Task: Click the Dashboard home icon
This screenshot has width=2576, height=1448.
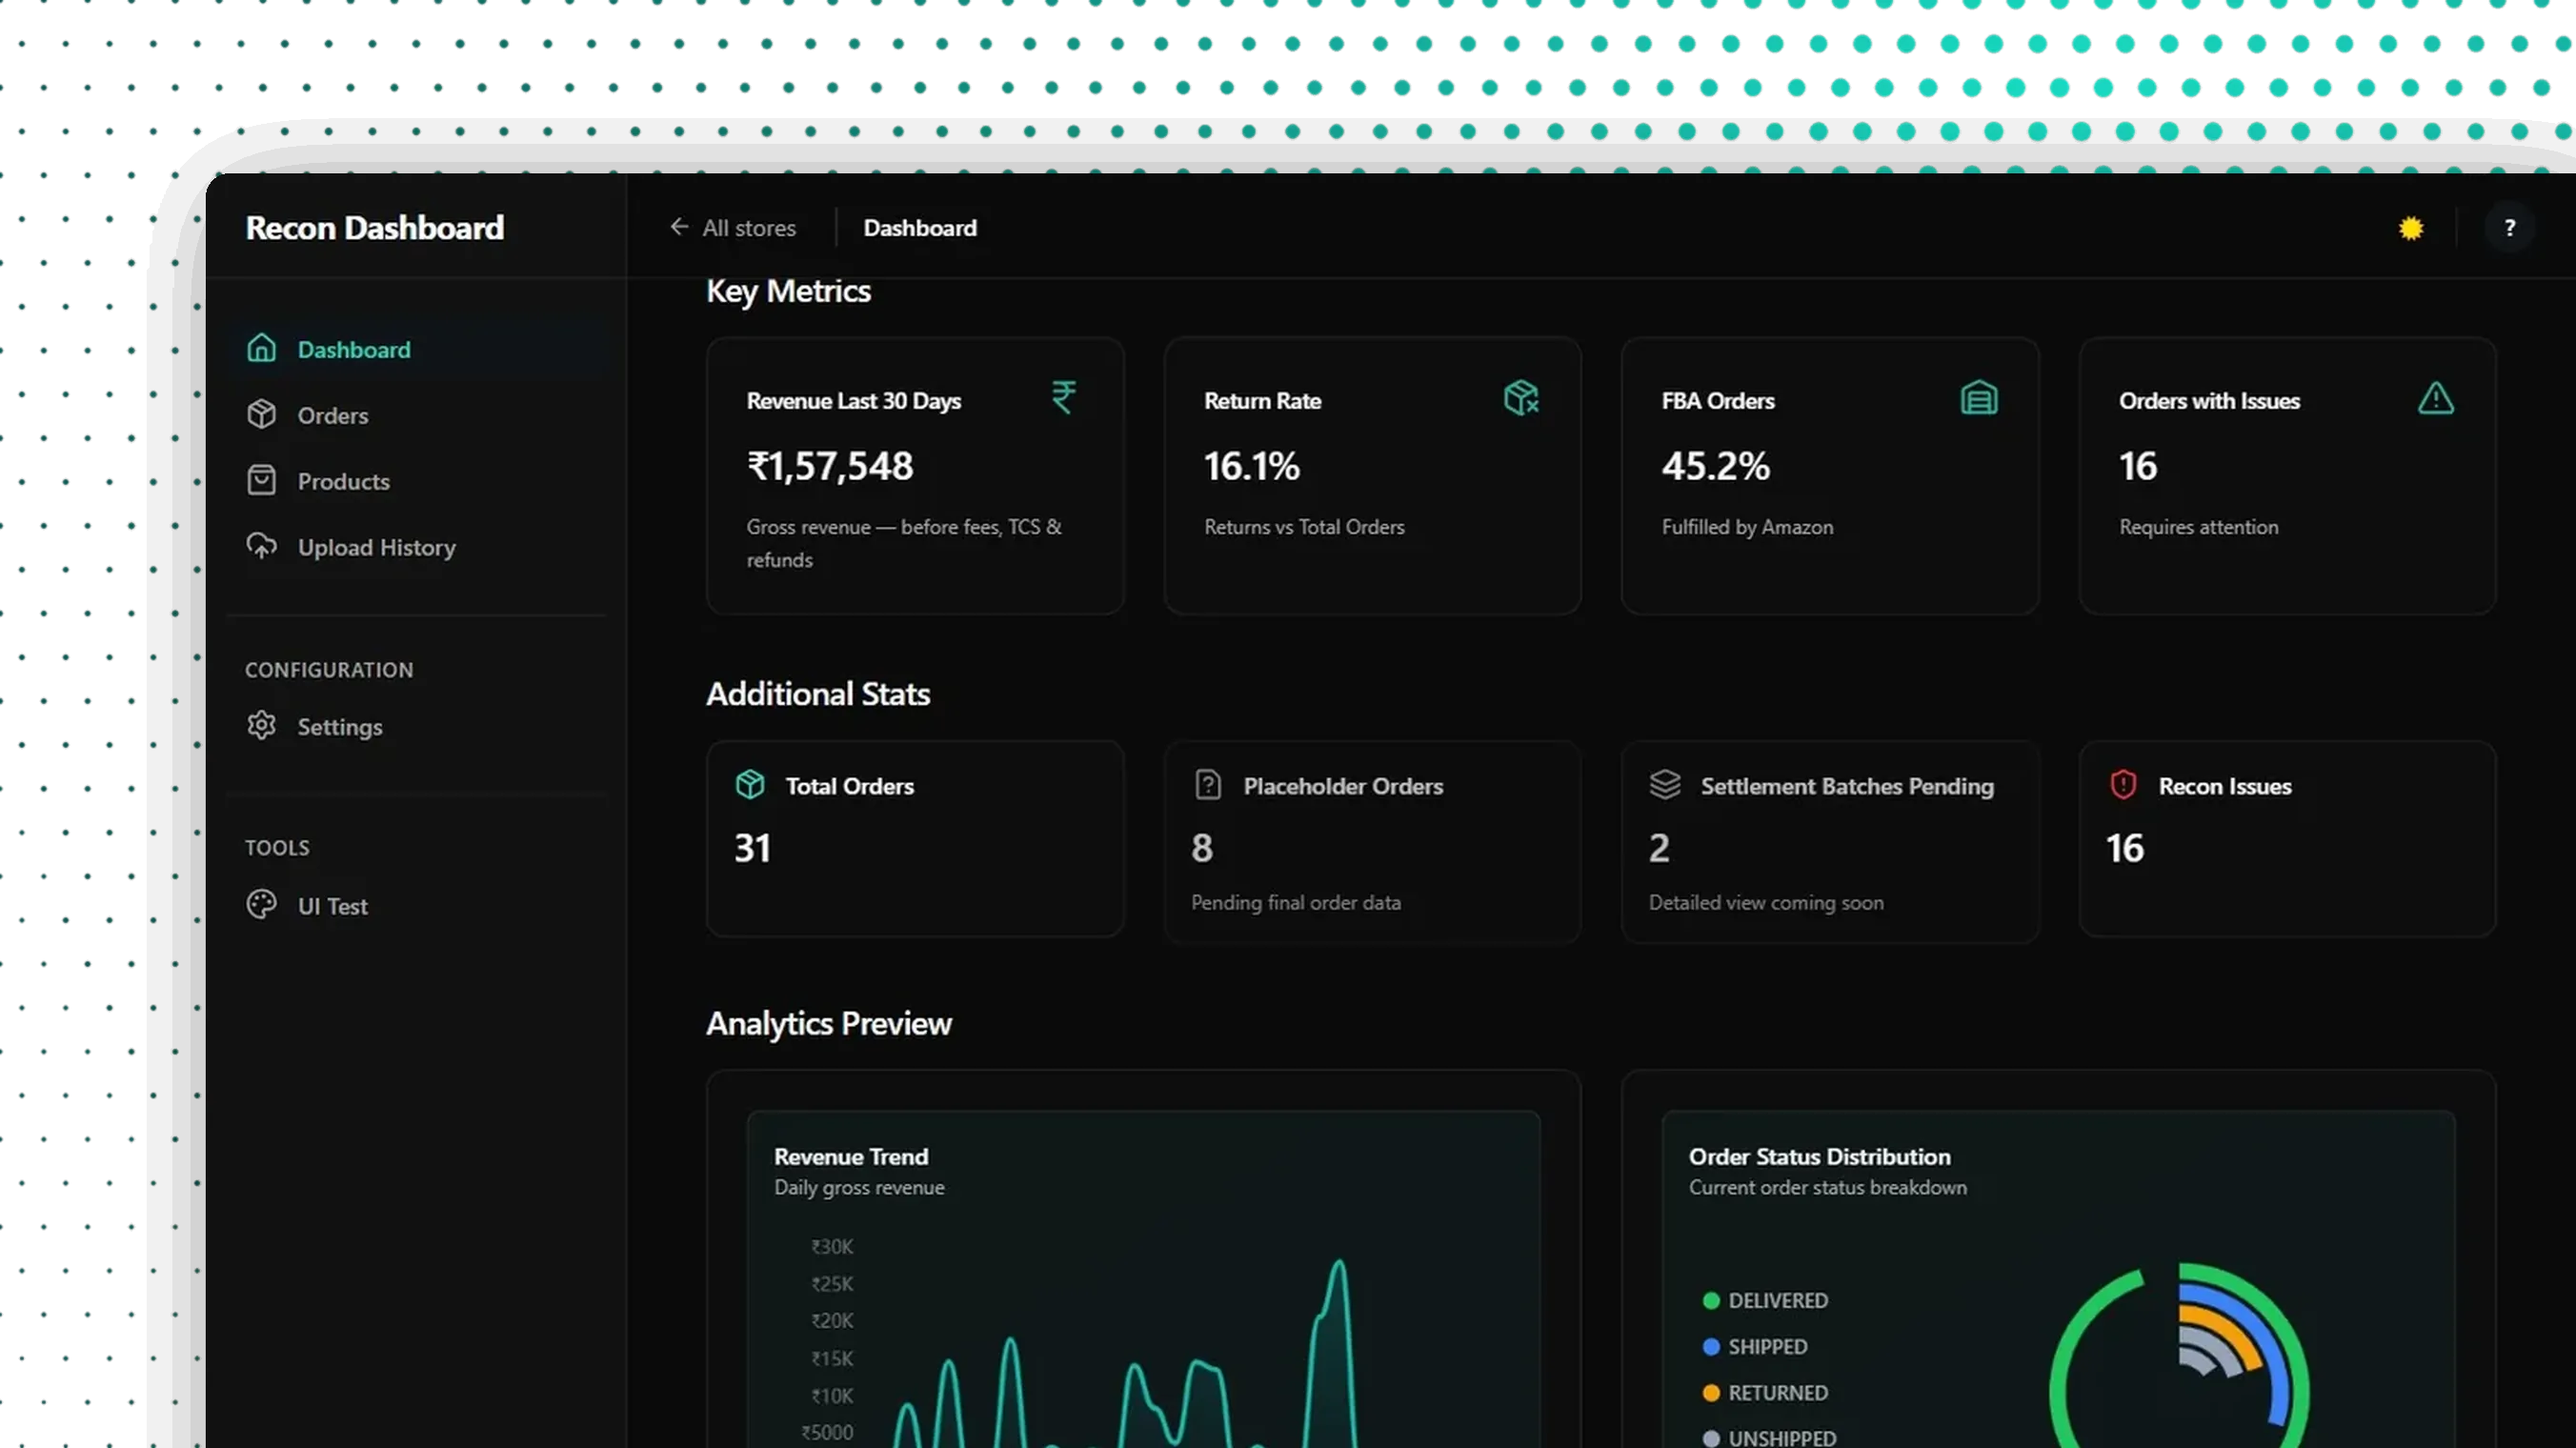Action: (262, 348)
